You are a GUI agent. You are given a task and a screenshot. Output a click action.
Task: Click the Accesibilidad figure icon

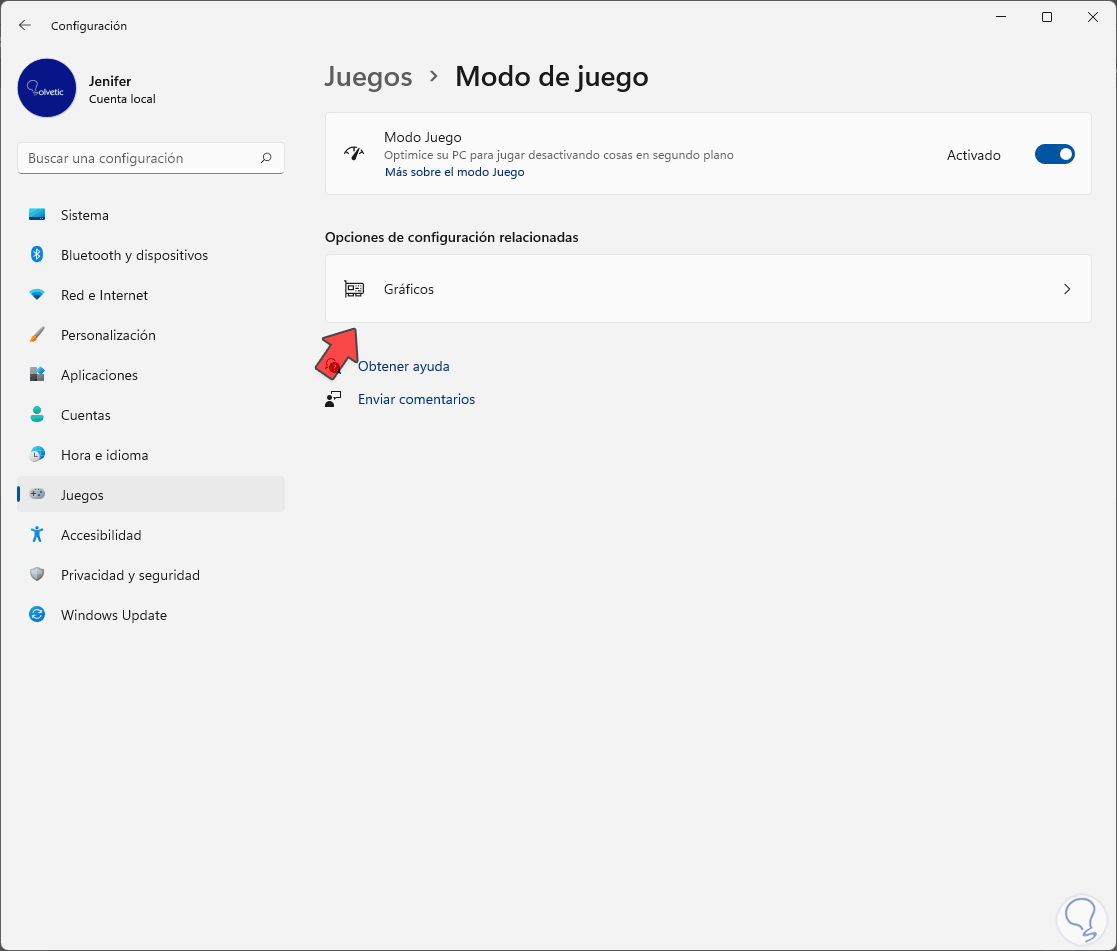tap(37, 535)
